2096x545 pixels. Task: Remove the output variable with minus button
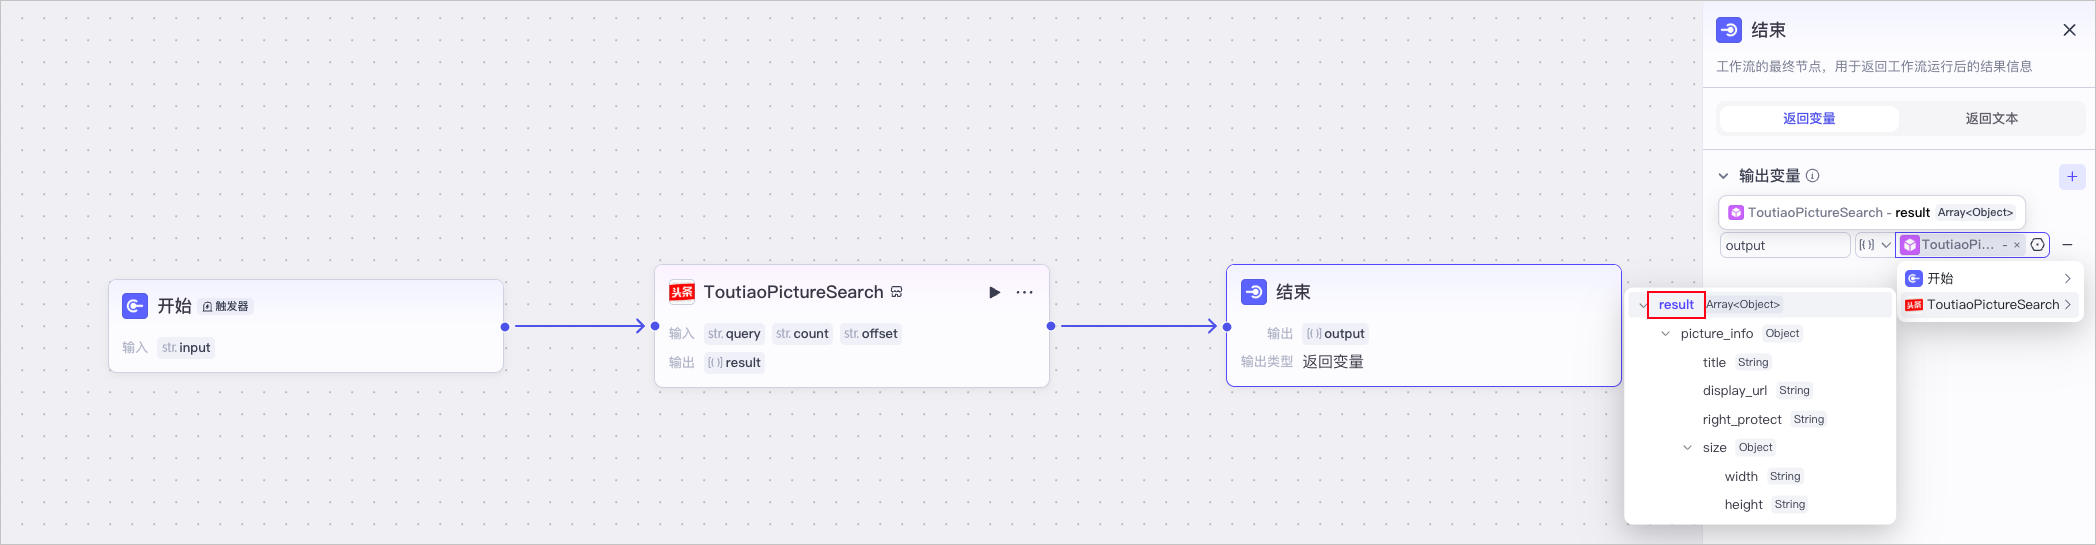coord(2067,245)
